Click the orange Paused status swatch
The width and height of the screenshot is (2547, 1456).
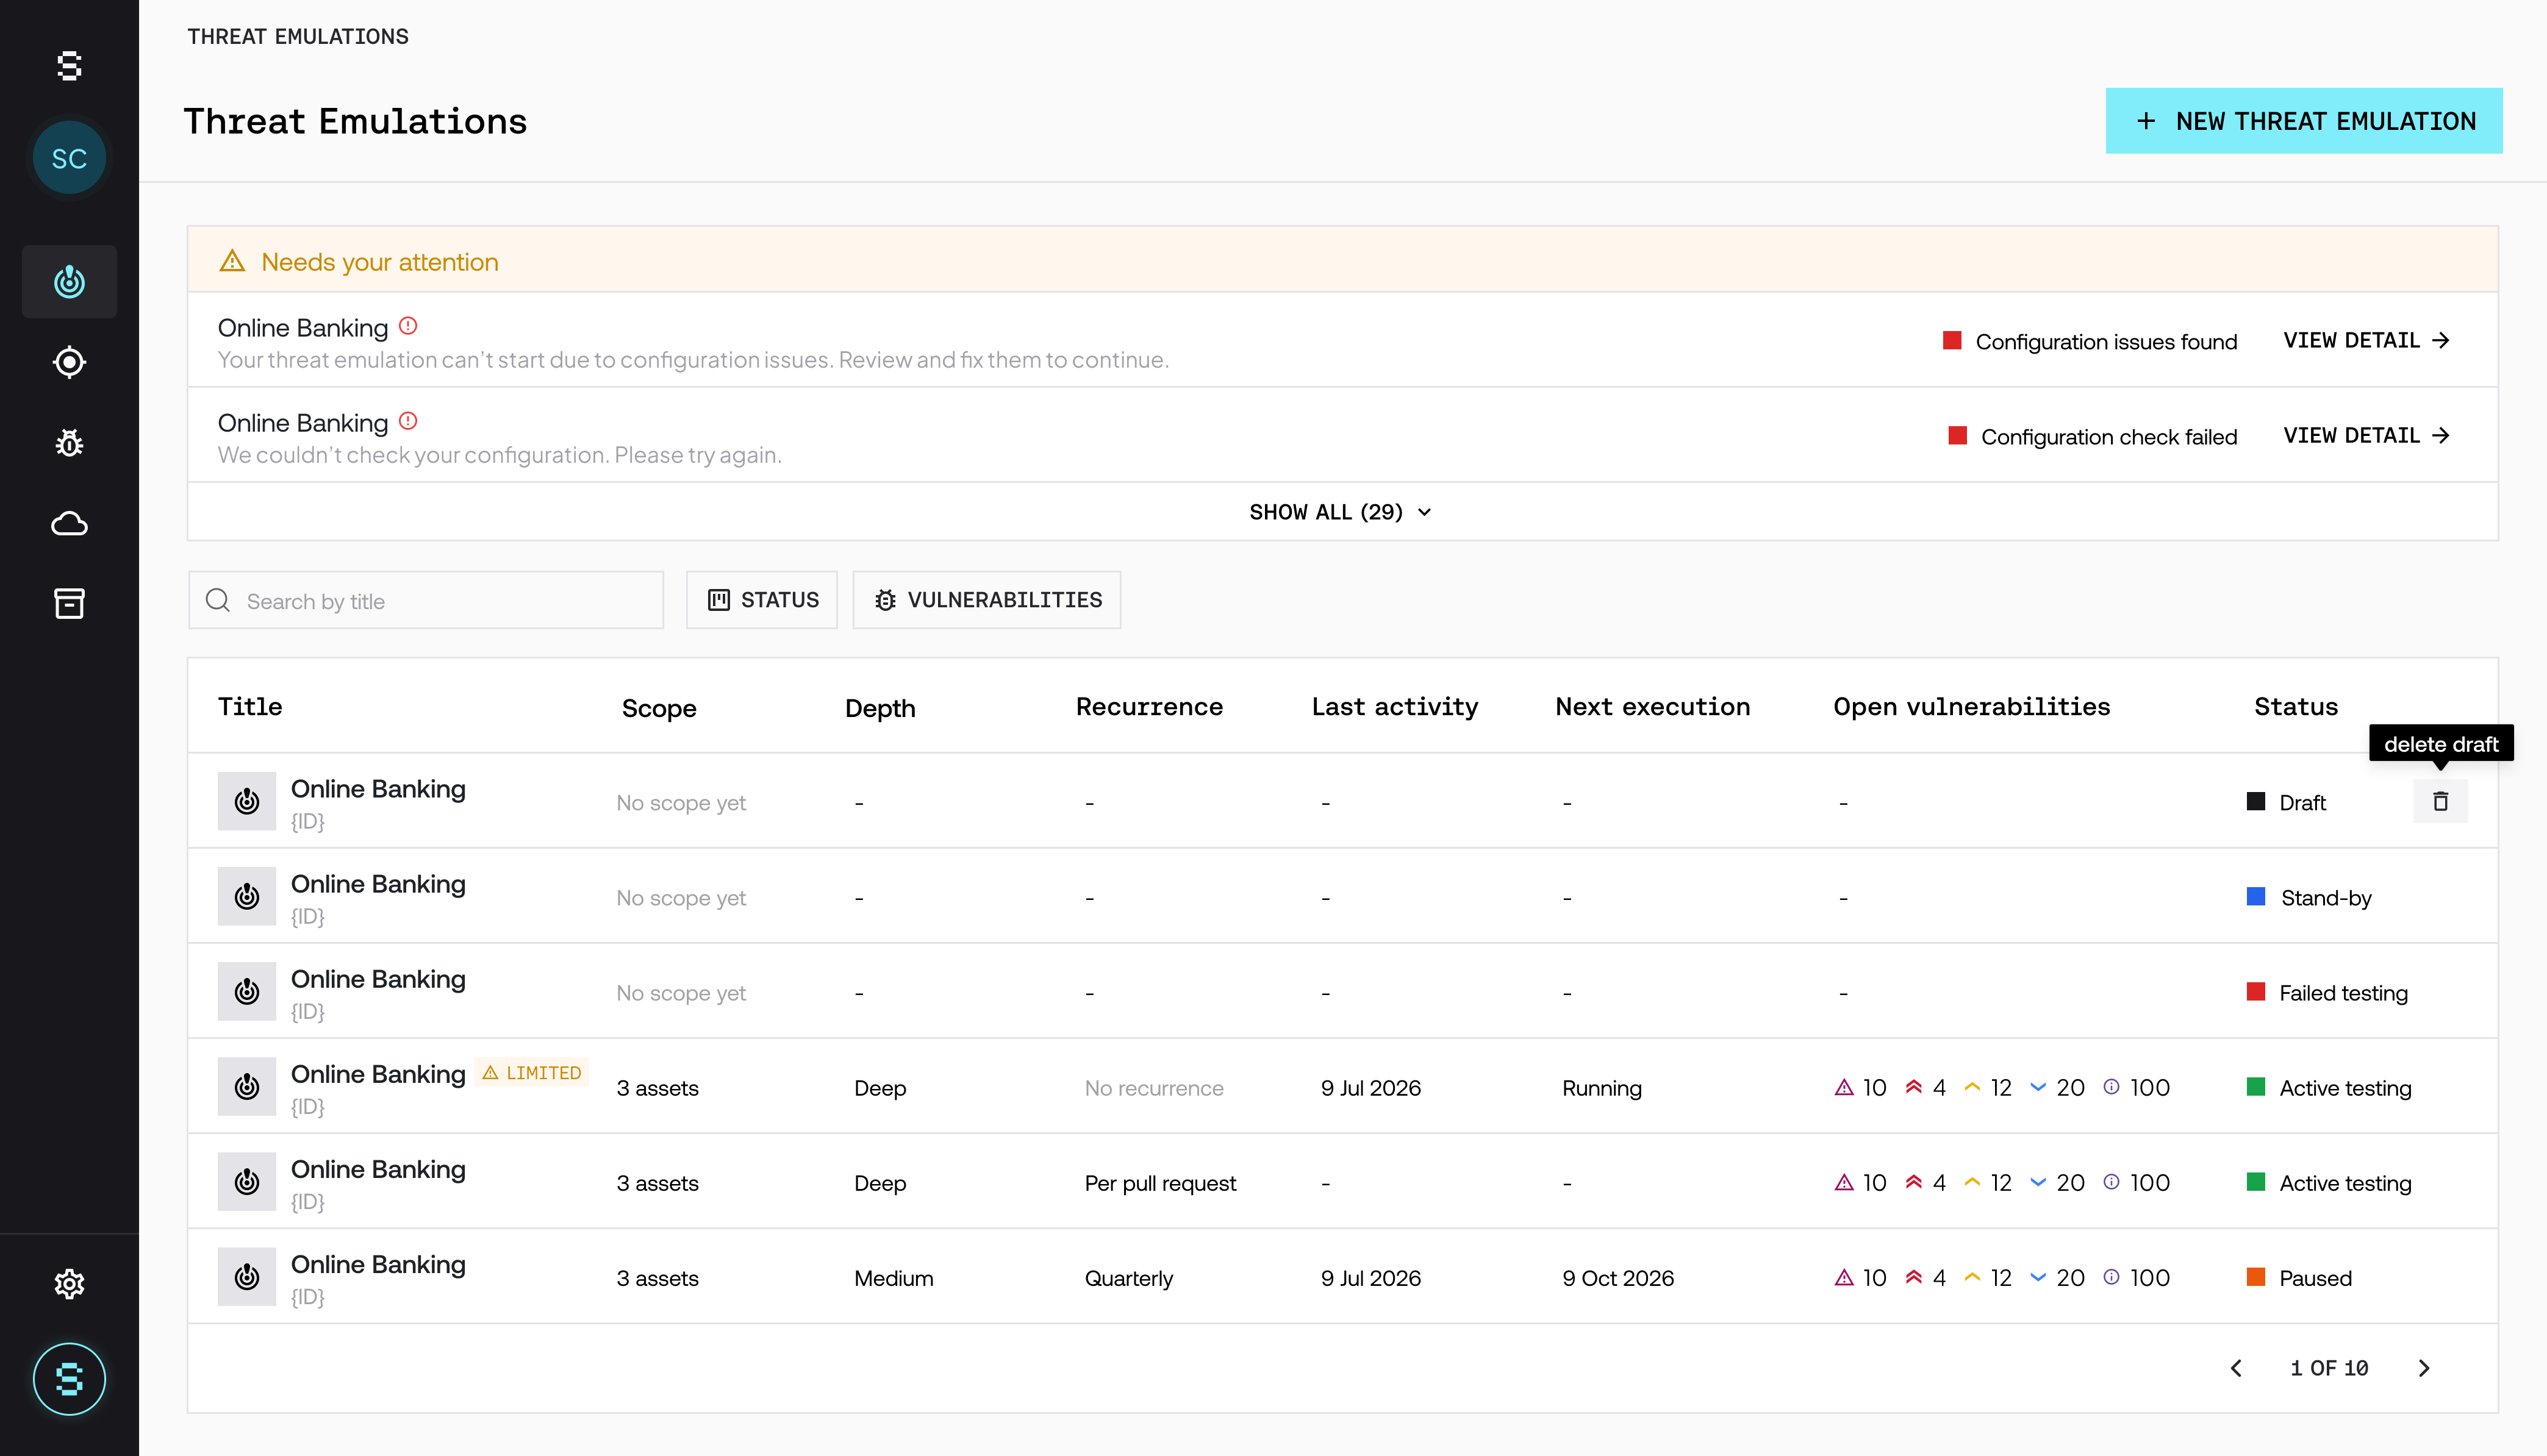[x=2256, y=1276]
